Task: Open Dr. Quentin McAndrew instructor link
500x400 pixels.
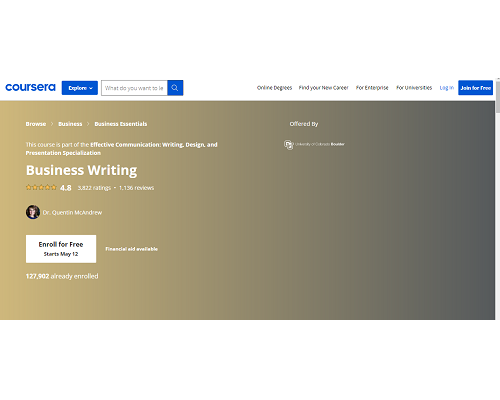Action: pos(72,213)
